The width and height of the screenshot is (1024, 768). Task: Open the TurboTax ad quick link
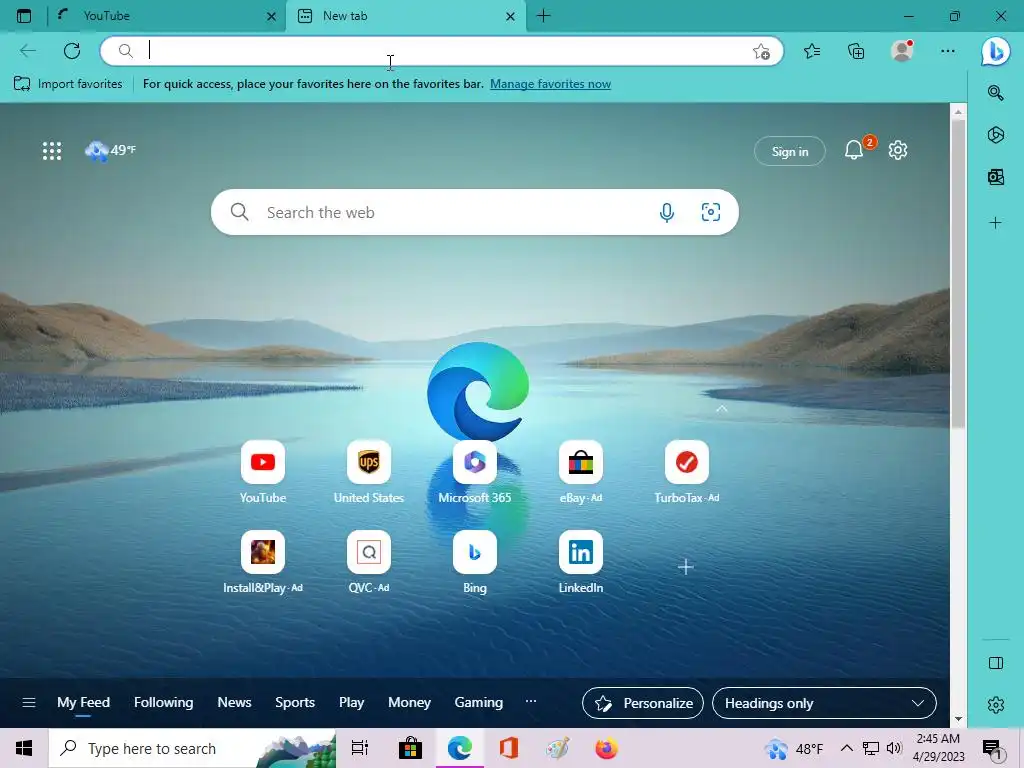[x=686, y=472]
